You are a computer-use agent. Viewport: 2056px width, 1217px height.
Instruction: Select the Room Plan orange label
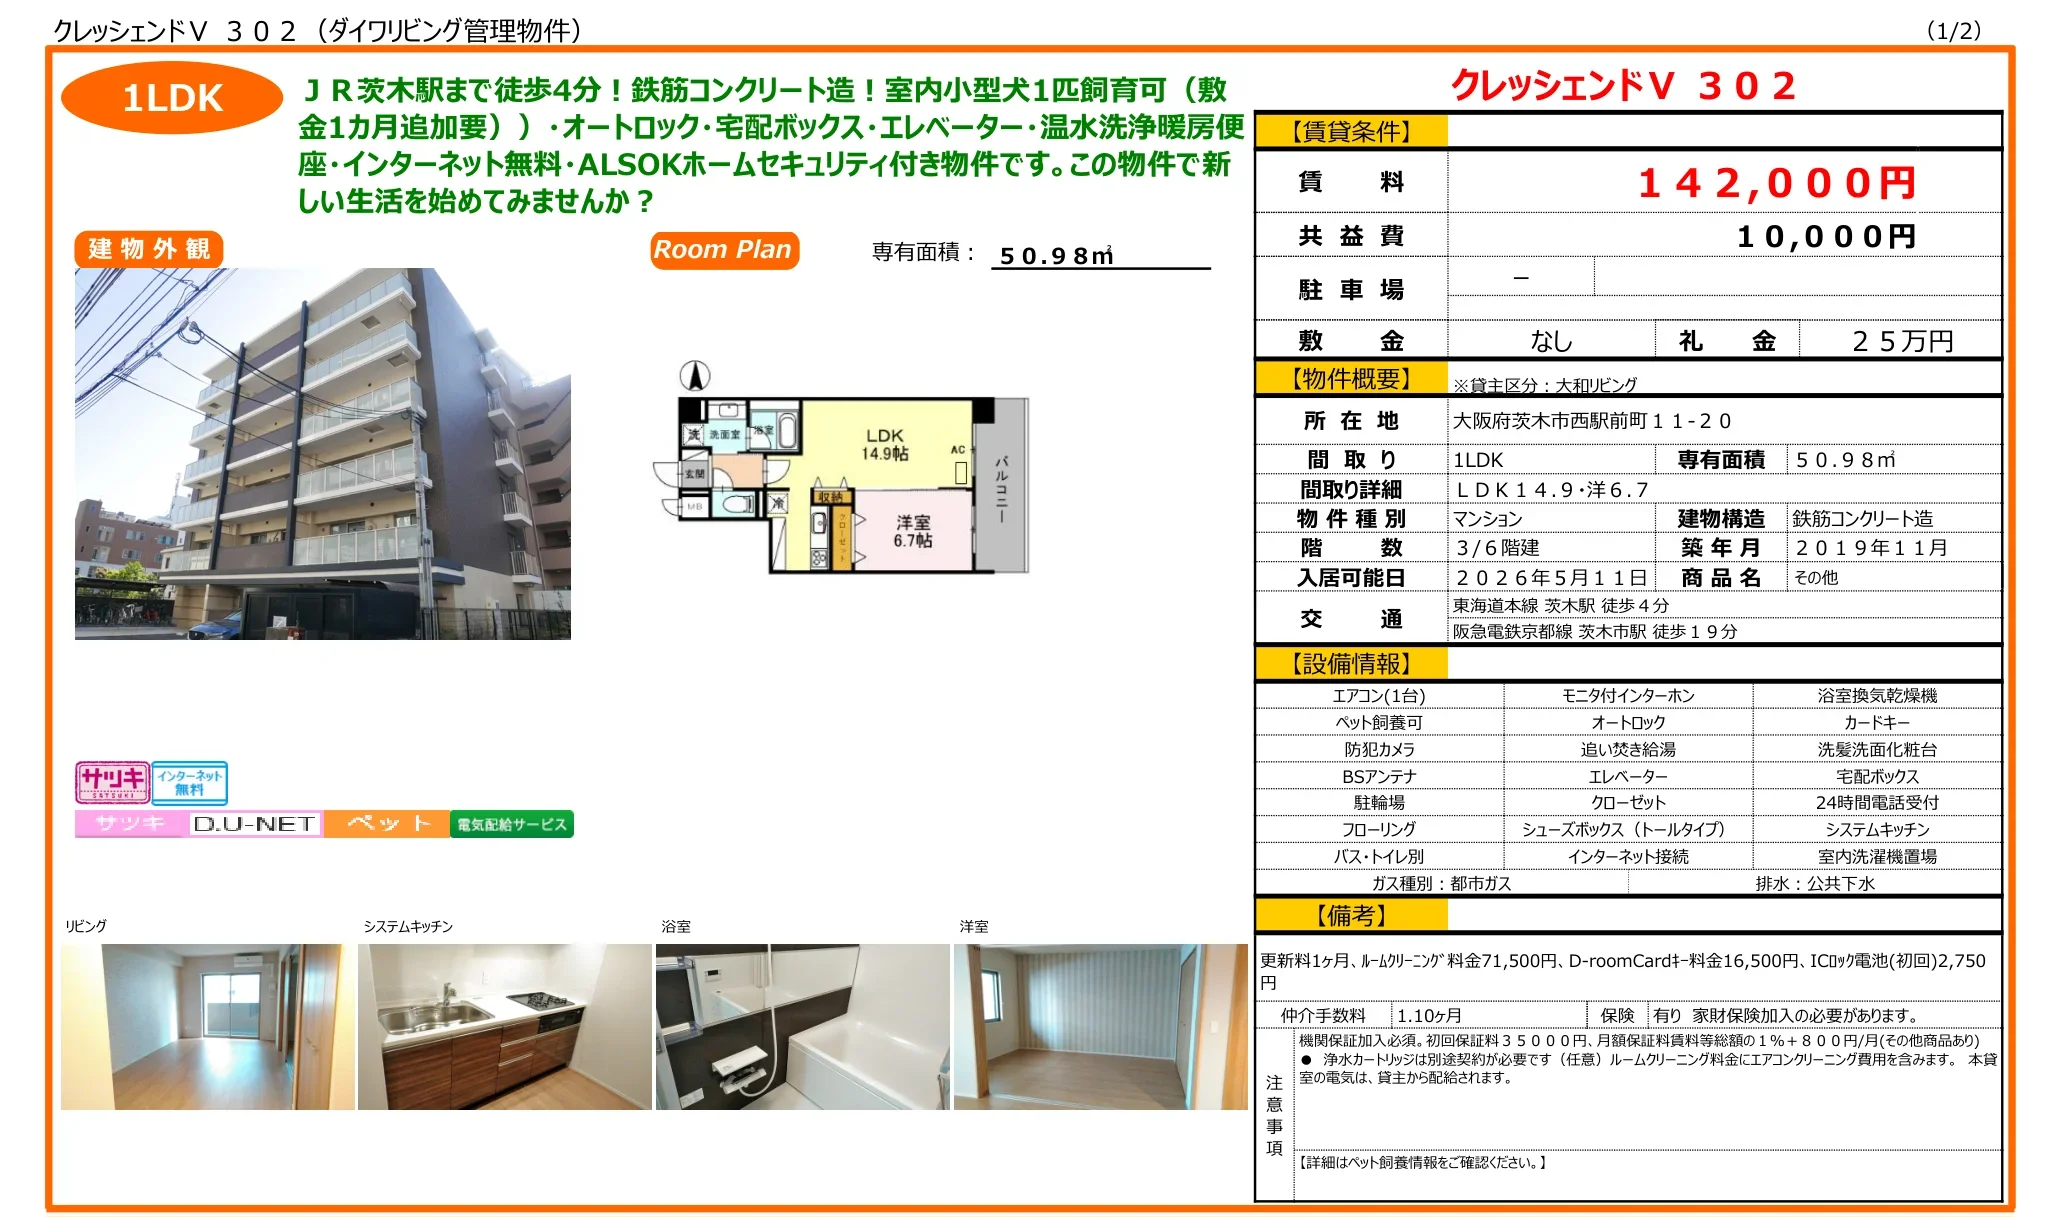[724, 250]
